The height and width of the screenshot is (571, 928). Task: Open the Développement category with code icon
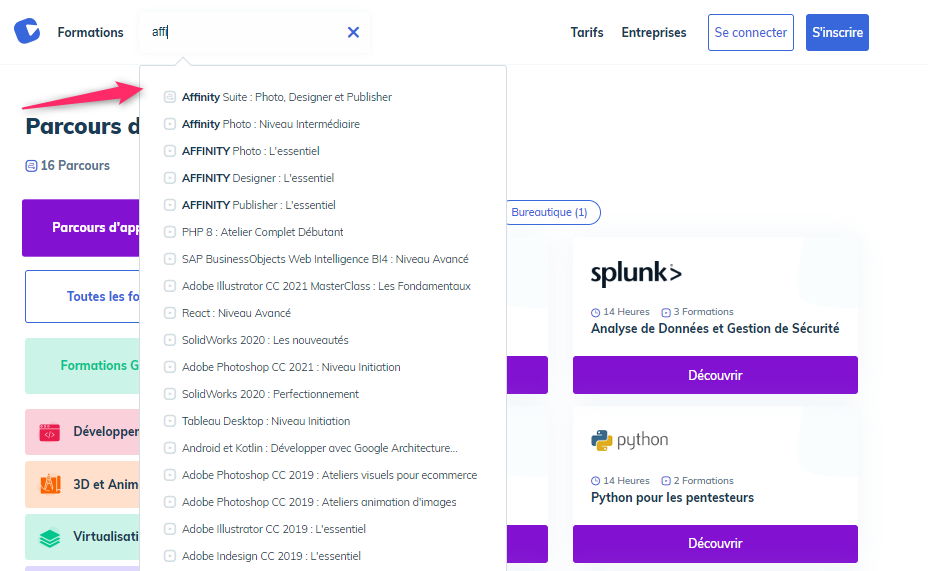tap(50, 433)
